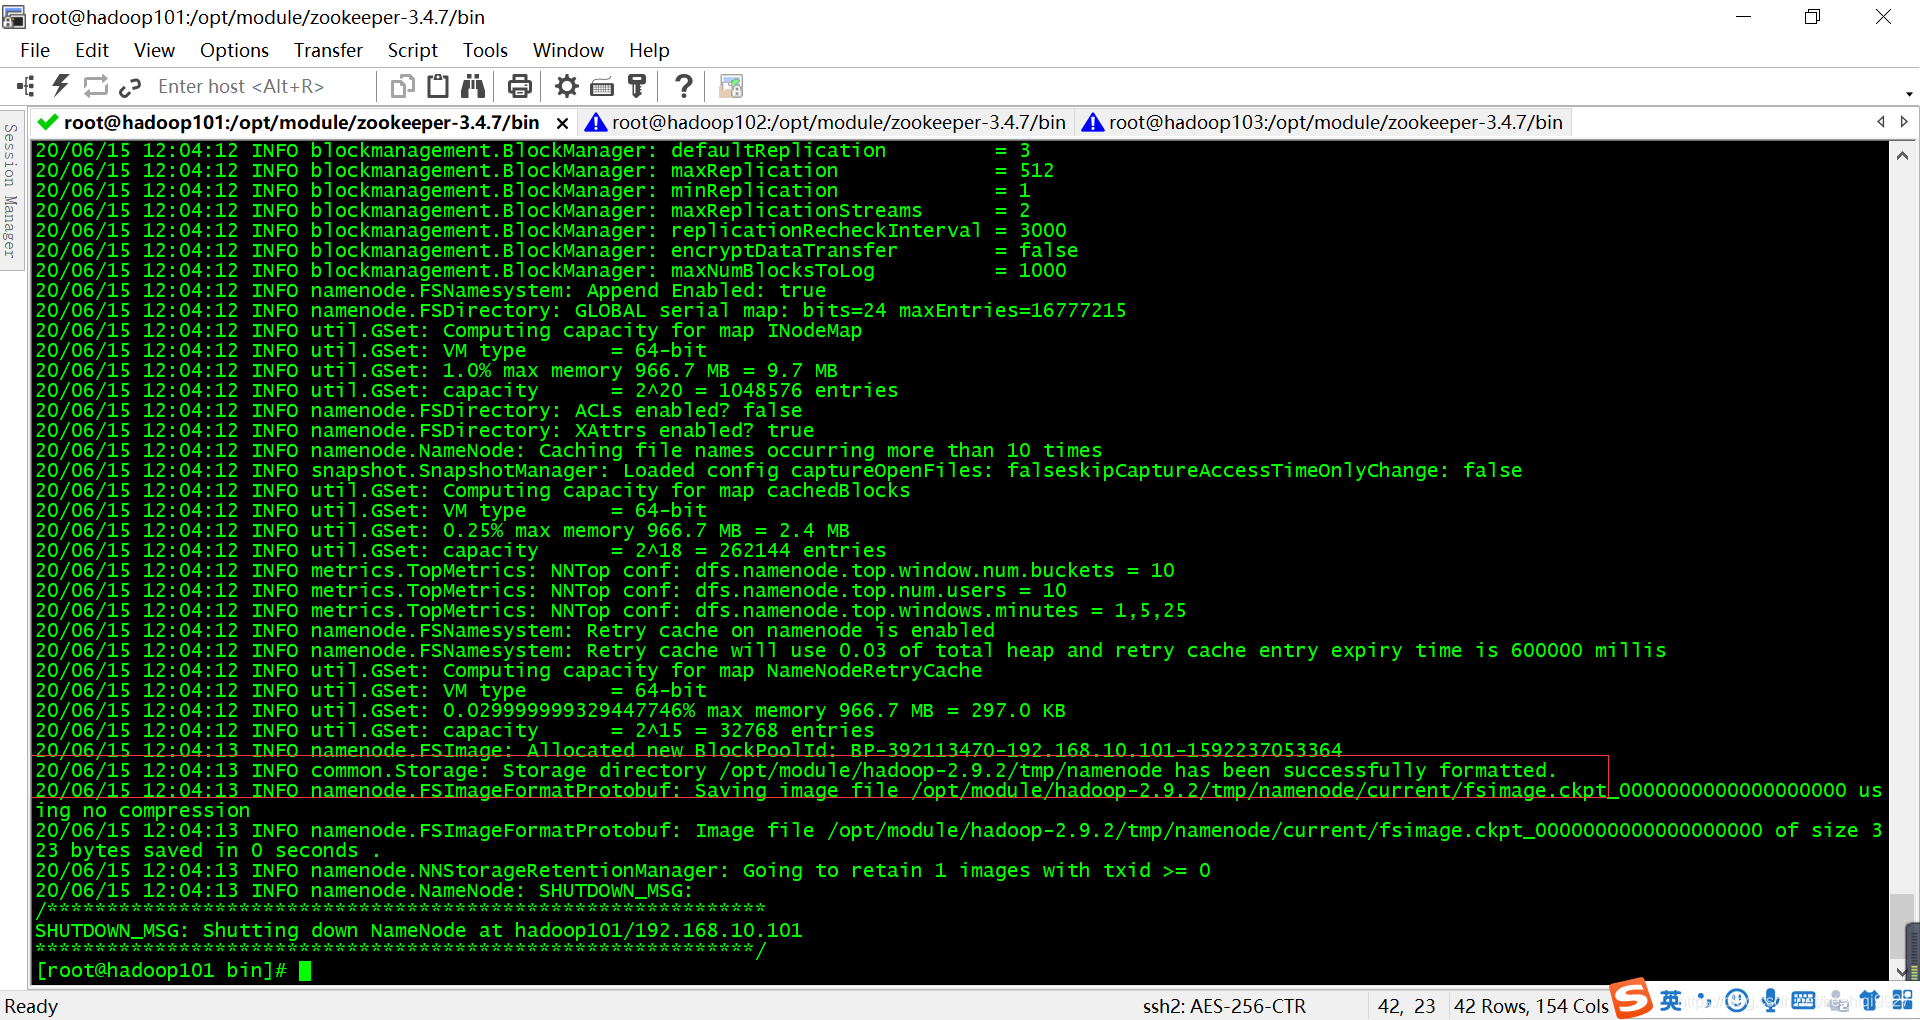Click the 'XAttrs enabled? true' log line
1920x1020 pixels.
pos(425,430)
